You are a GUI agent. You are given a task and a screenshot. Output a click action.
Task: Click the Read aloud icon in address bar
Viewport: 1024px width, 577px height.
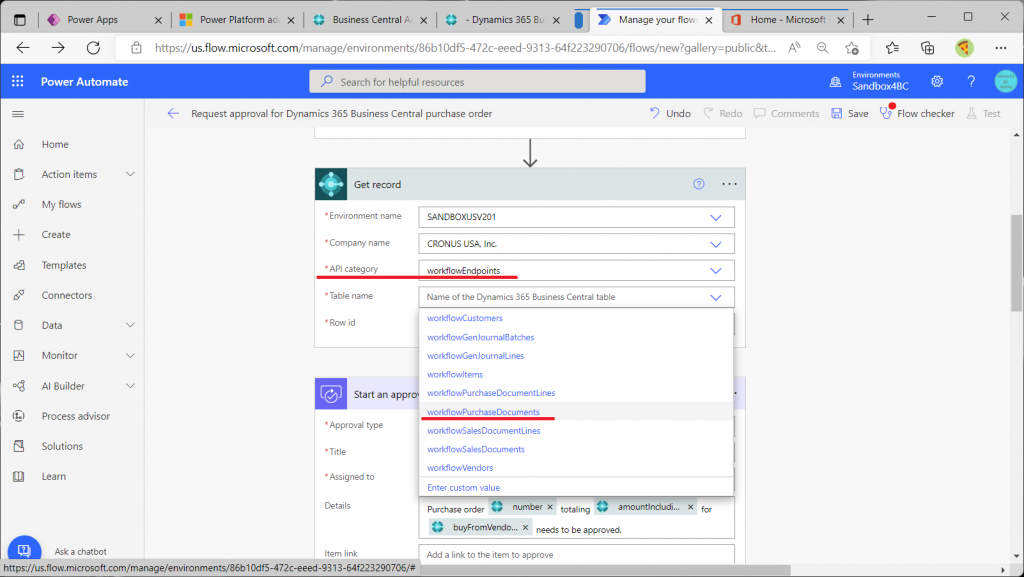794,48
